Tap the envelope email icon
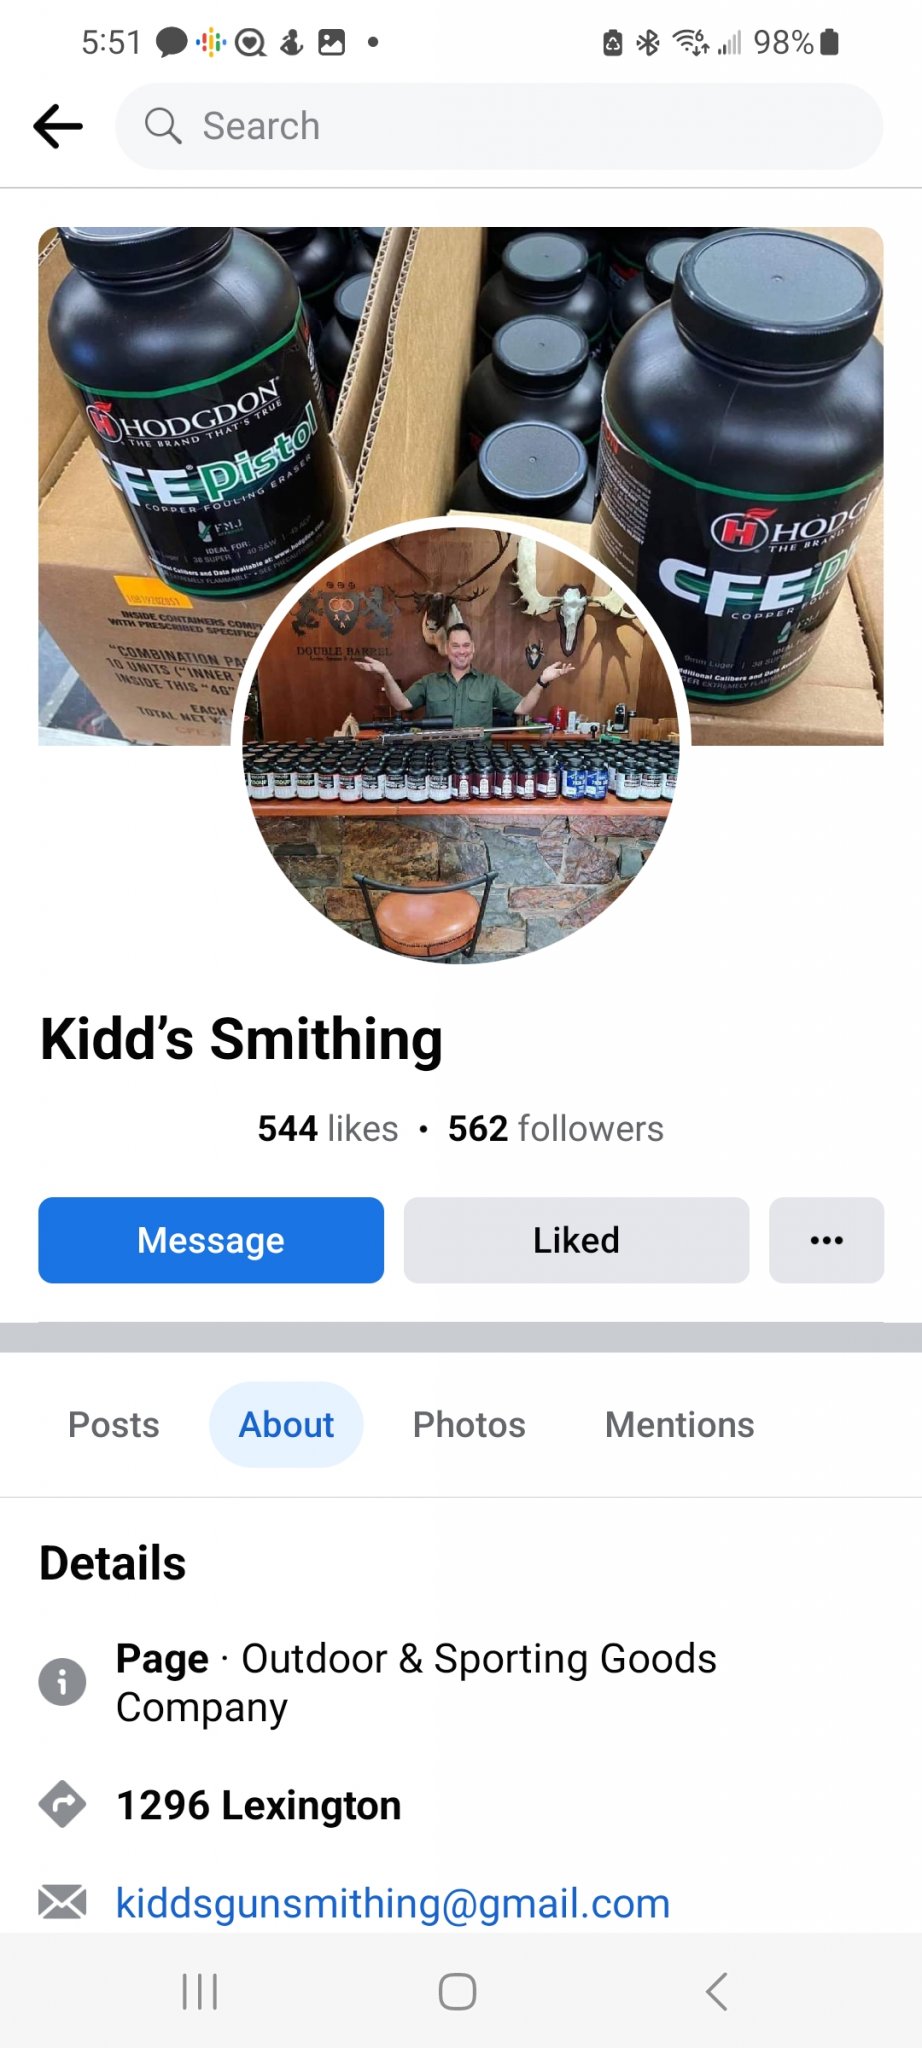This screenshot has height=2048, width=922. (62, 1902)
